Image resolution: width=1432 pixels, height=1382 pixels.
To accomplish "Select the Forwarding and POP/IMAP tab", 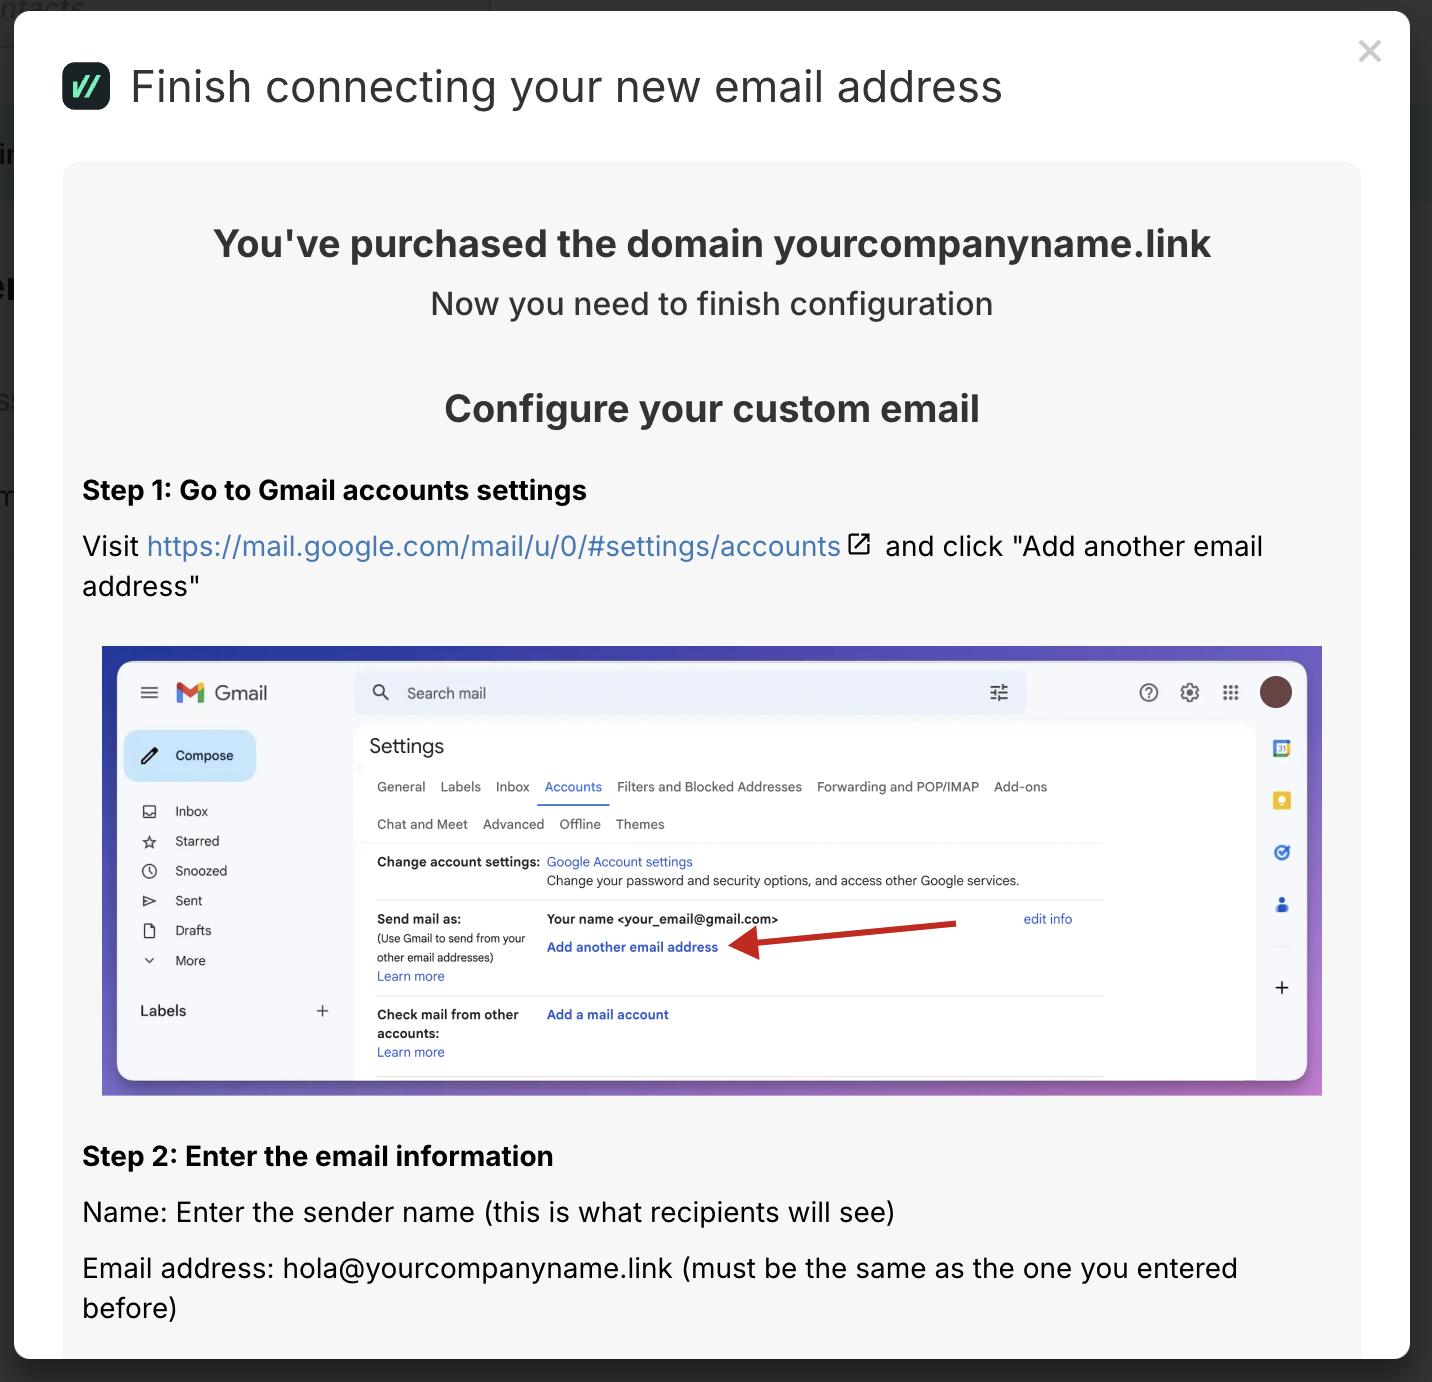I will 897,787.
